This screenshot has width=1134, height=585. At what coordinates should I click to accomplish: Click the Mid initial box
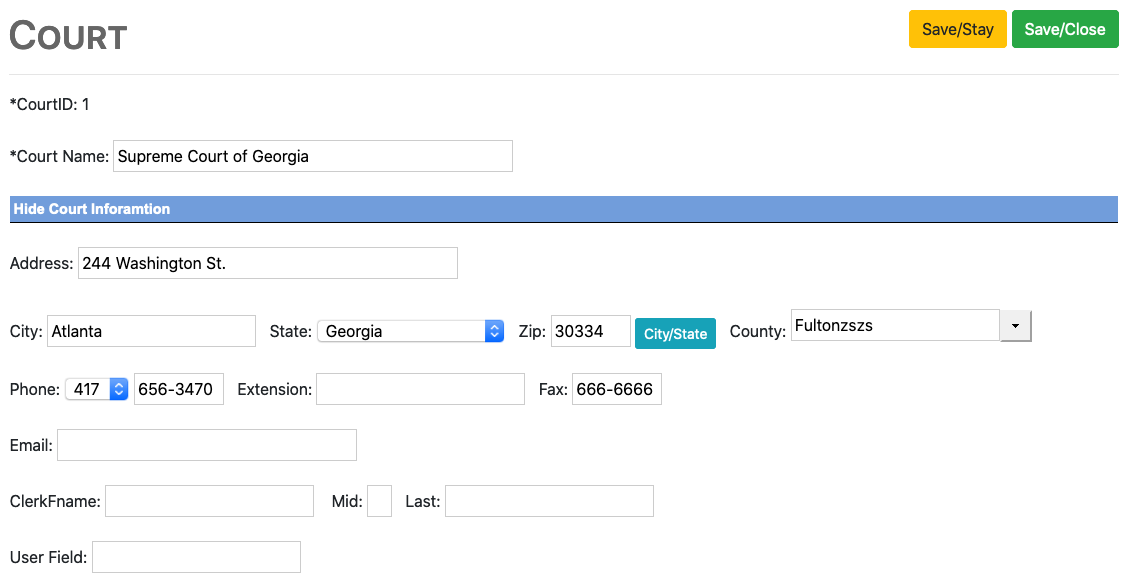point(379,501)
